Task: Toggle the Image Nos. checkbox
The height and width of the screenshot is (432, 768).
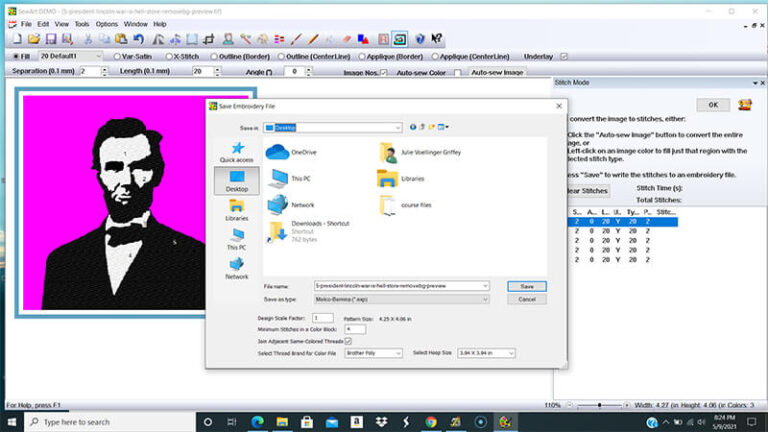Action: (384, 72)
